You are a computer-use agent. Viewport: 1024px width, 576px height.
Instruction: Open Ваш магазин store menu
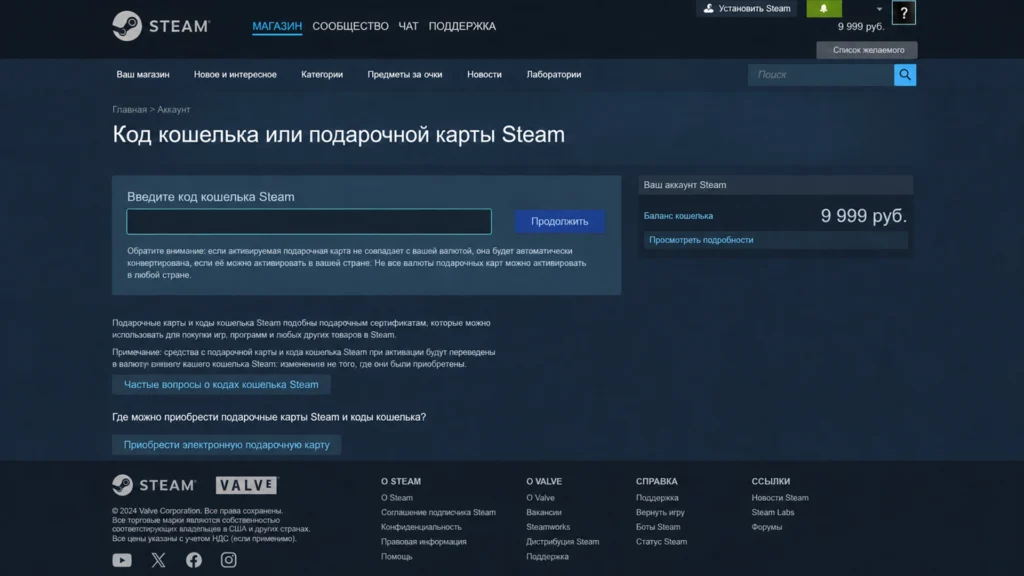pos(143,74)
